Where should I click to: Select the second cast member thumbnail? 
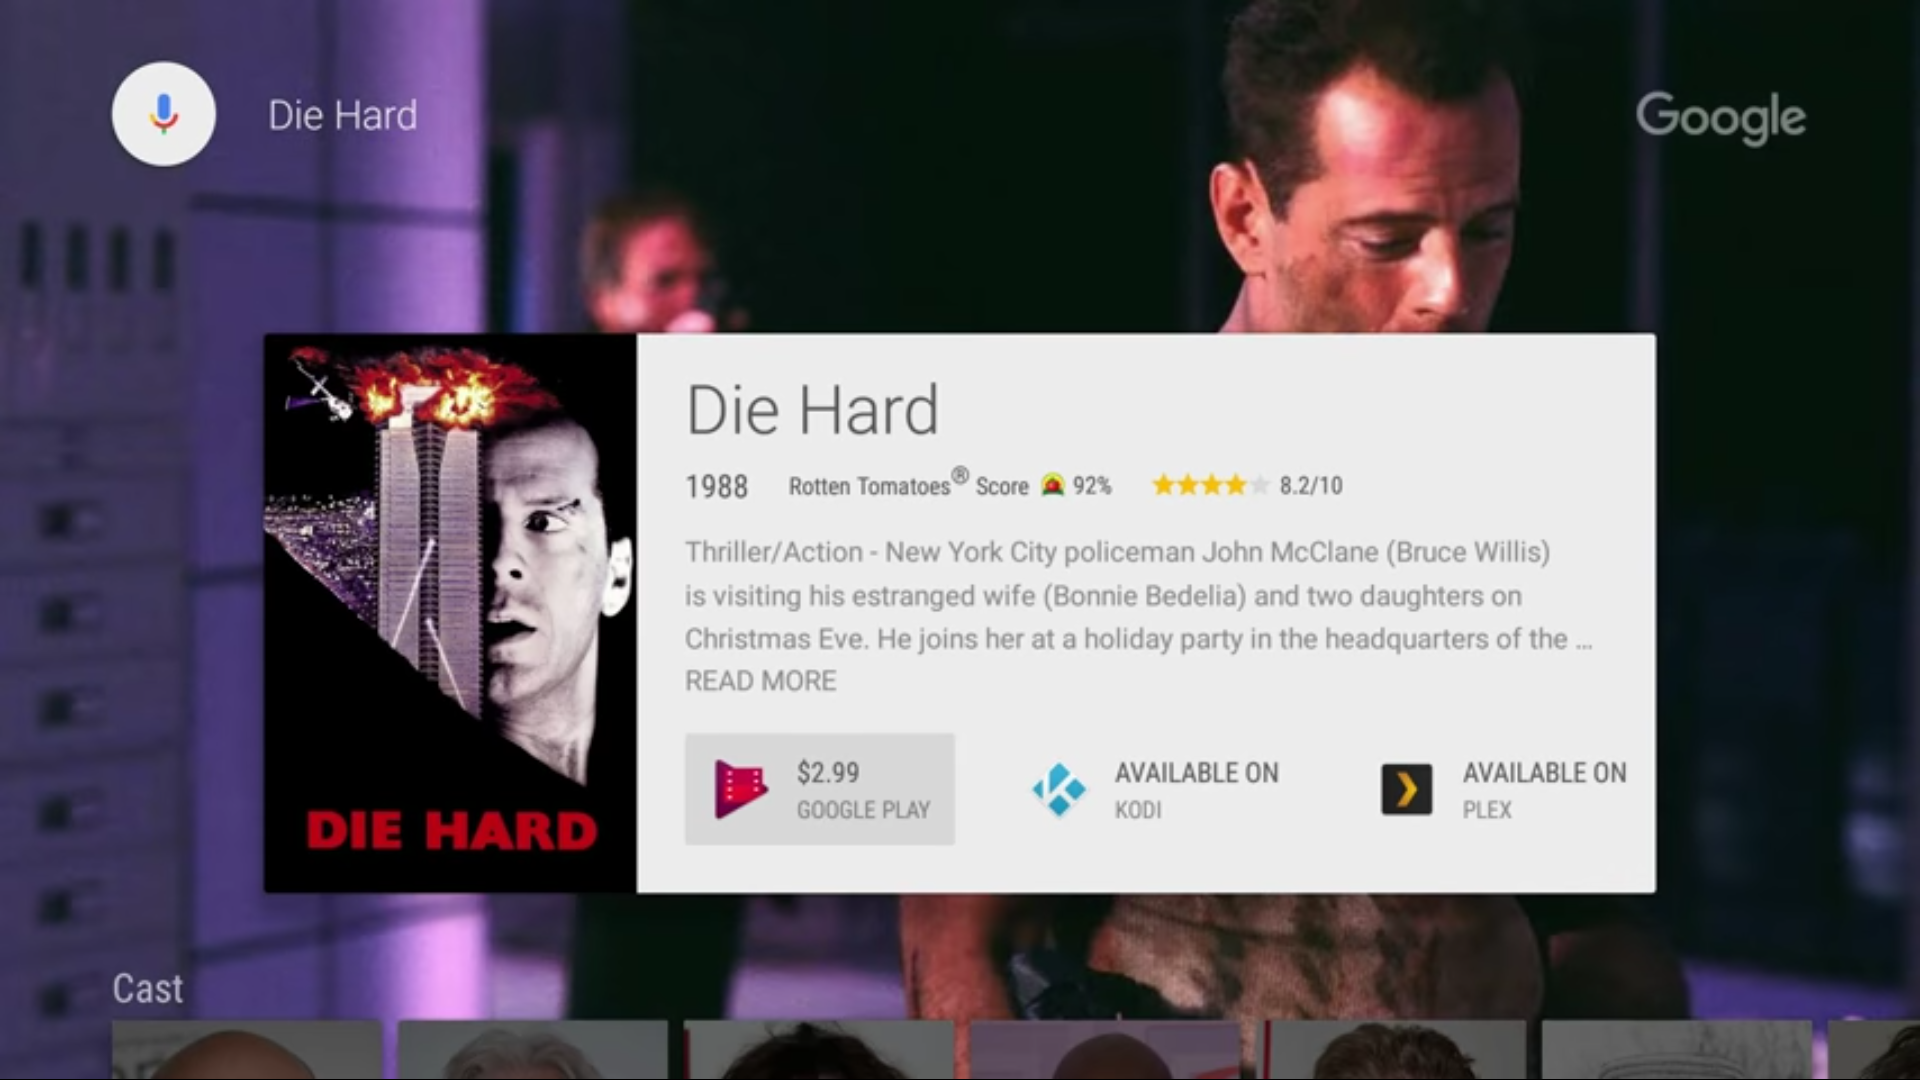click(x=533, y=1050)
